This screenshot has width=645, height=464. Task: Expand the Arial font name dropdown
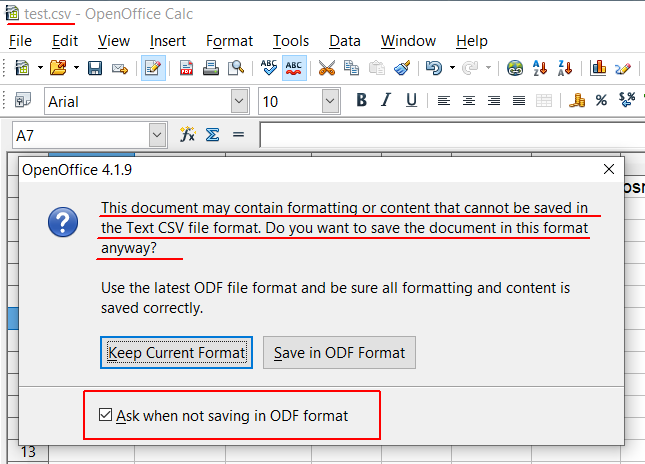pos(239,101)
